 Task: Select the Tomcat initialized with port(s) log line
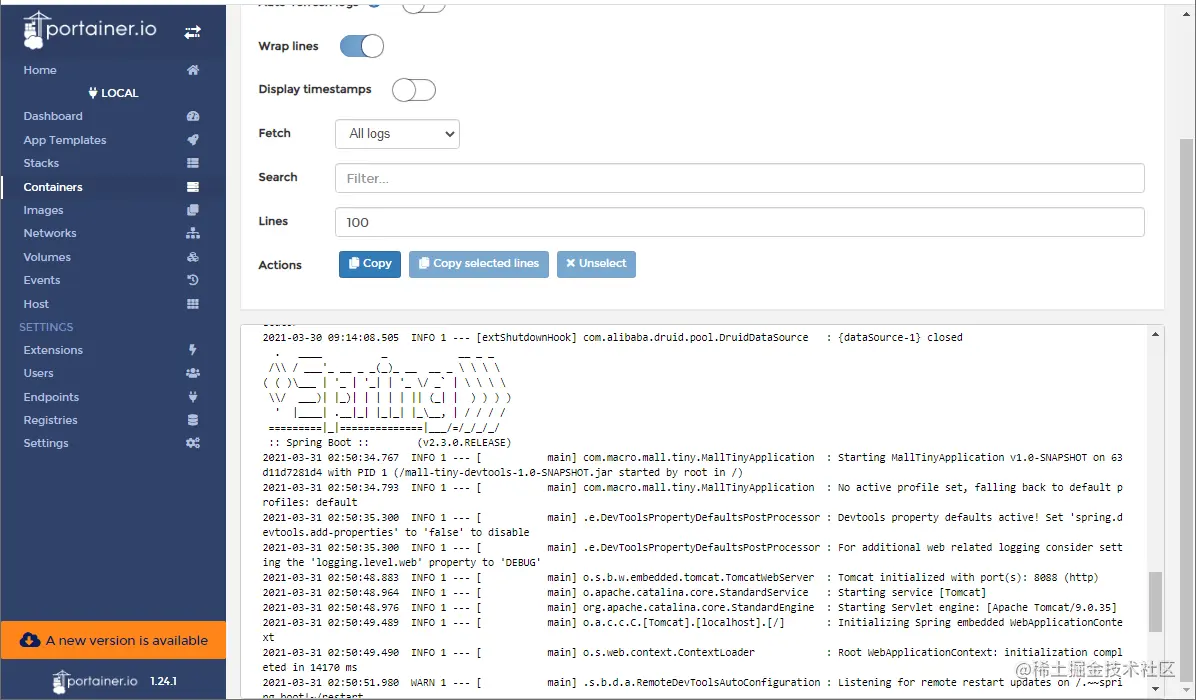pos(680,577)
